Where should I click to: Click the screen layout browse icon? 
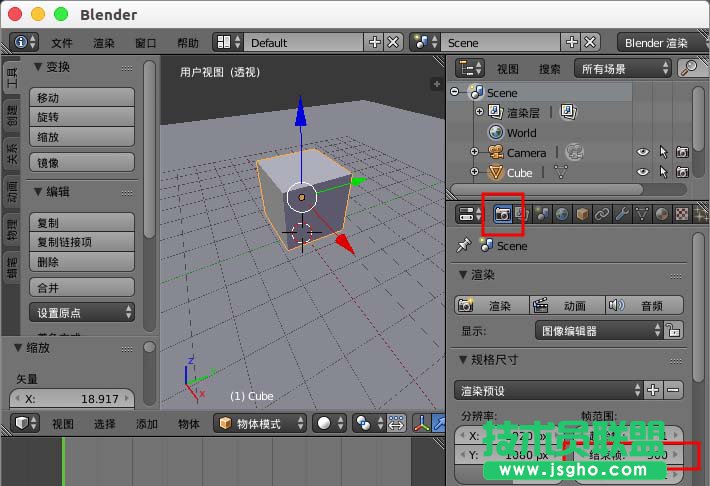[x=229, y=42]
